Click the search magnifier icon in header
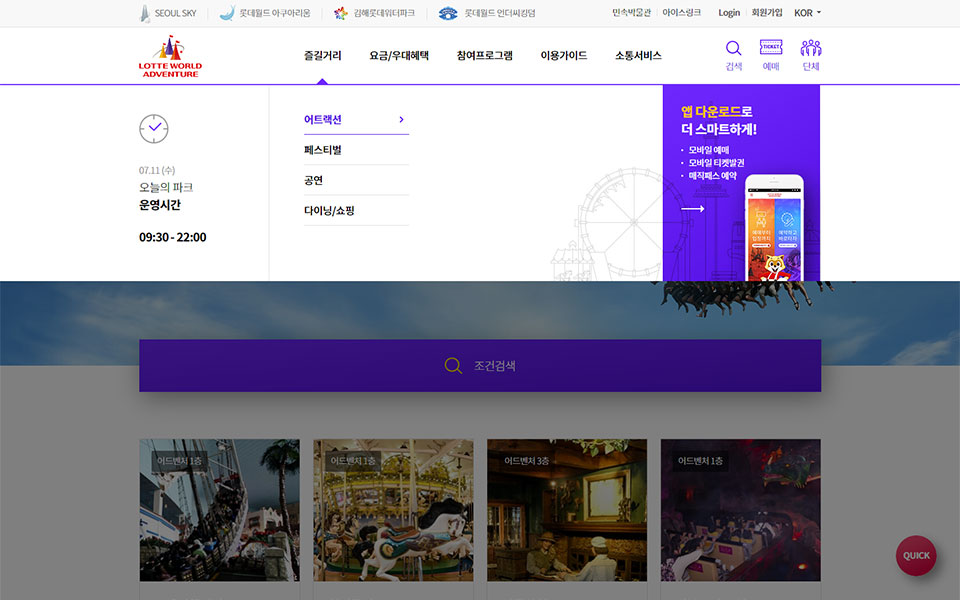 [x=733, y=49]
